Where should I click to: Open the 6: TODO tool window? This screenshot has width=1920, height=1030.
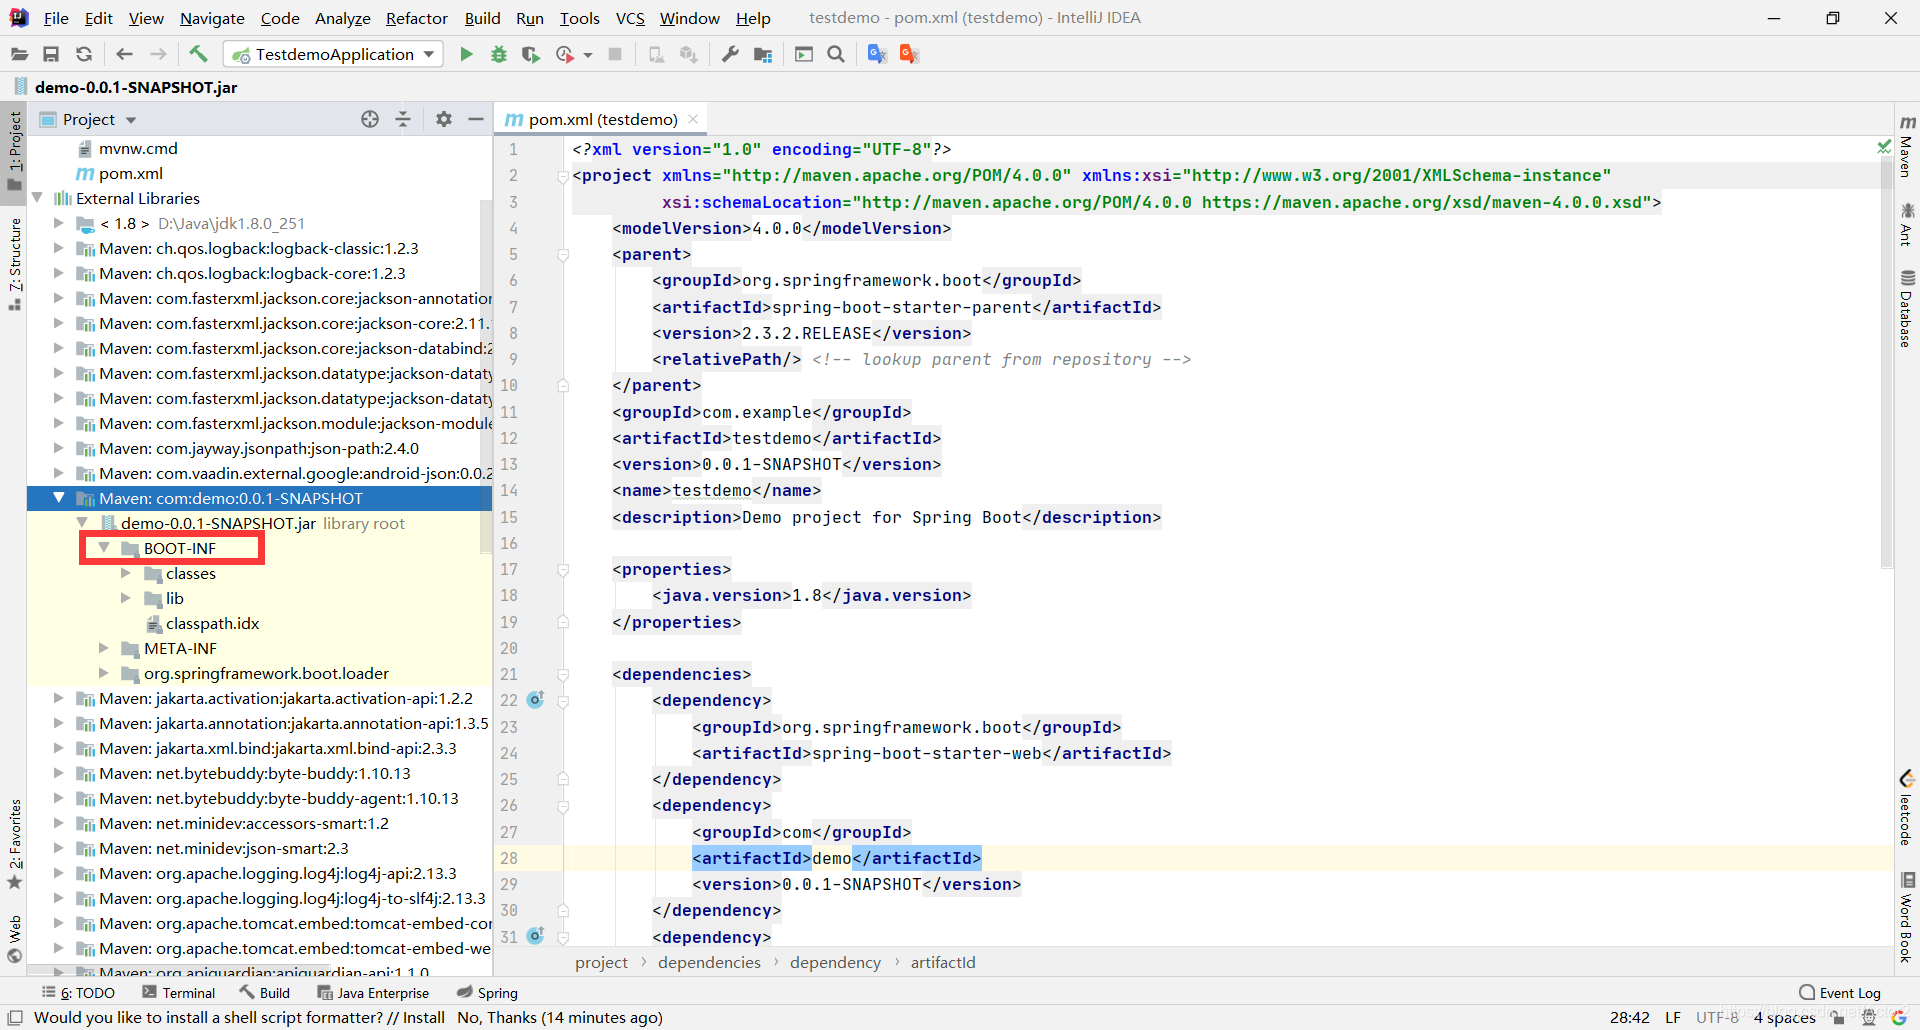[x=79, y=993]
